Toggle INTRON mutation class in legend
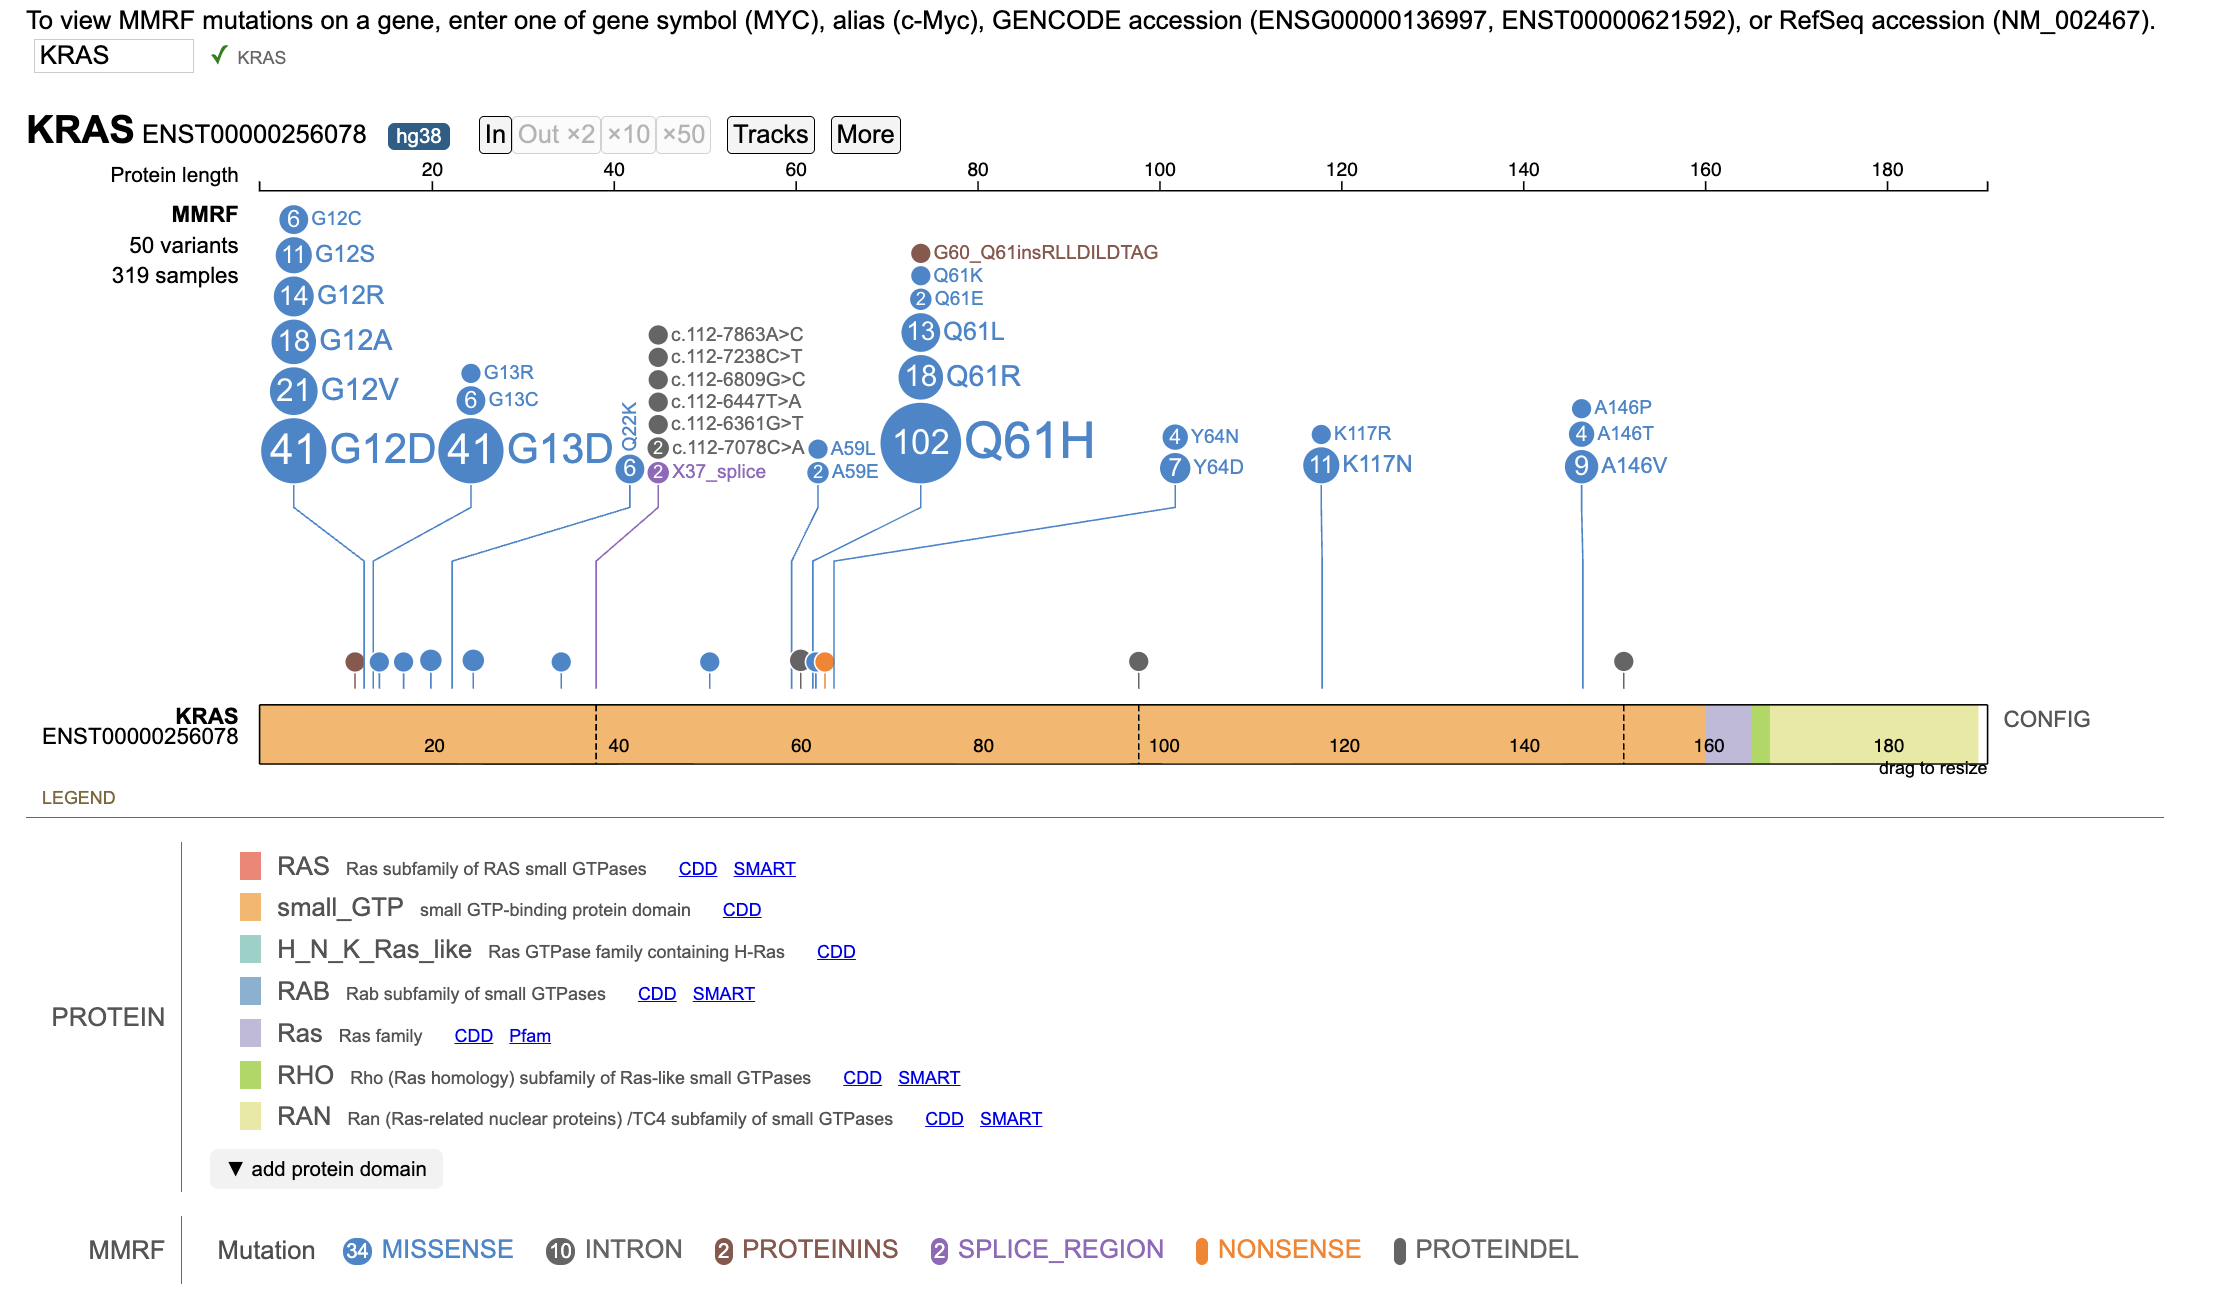This screenshot has height=1298, width=2226. coord(614,1250)
